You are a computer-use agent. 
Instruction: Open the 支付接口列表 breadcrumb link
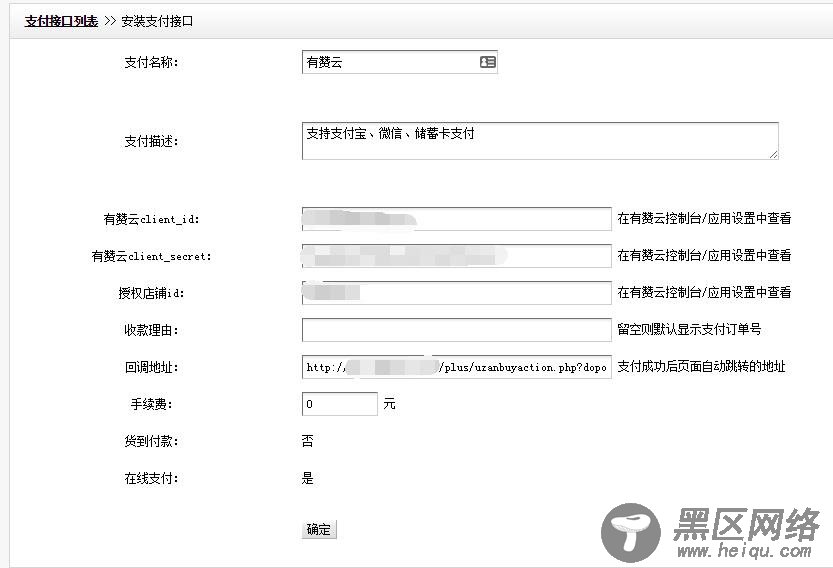pyautogui.click(x=61, y=21)
